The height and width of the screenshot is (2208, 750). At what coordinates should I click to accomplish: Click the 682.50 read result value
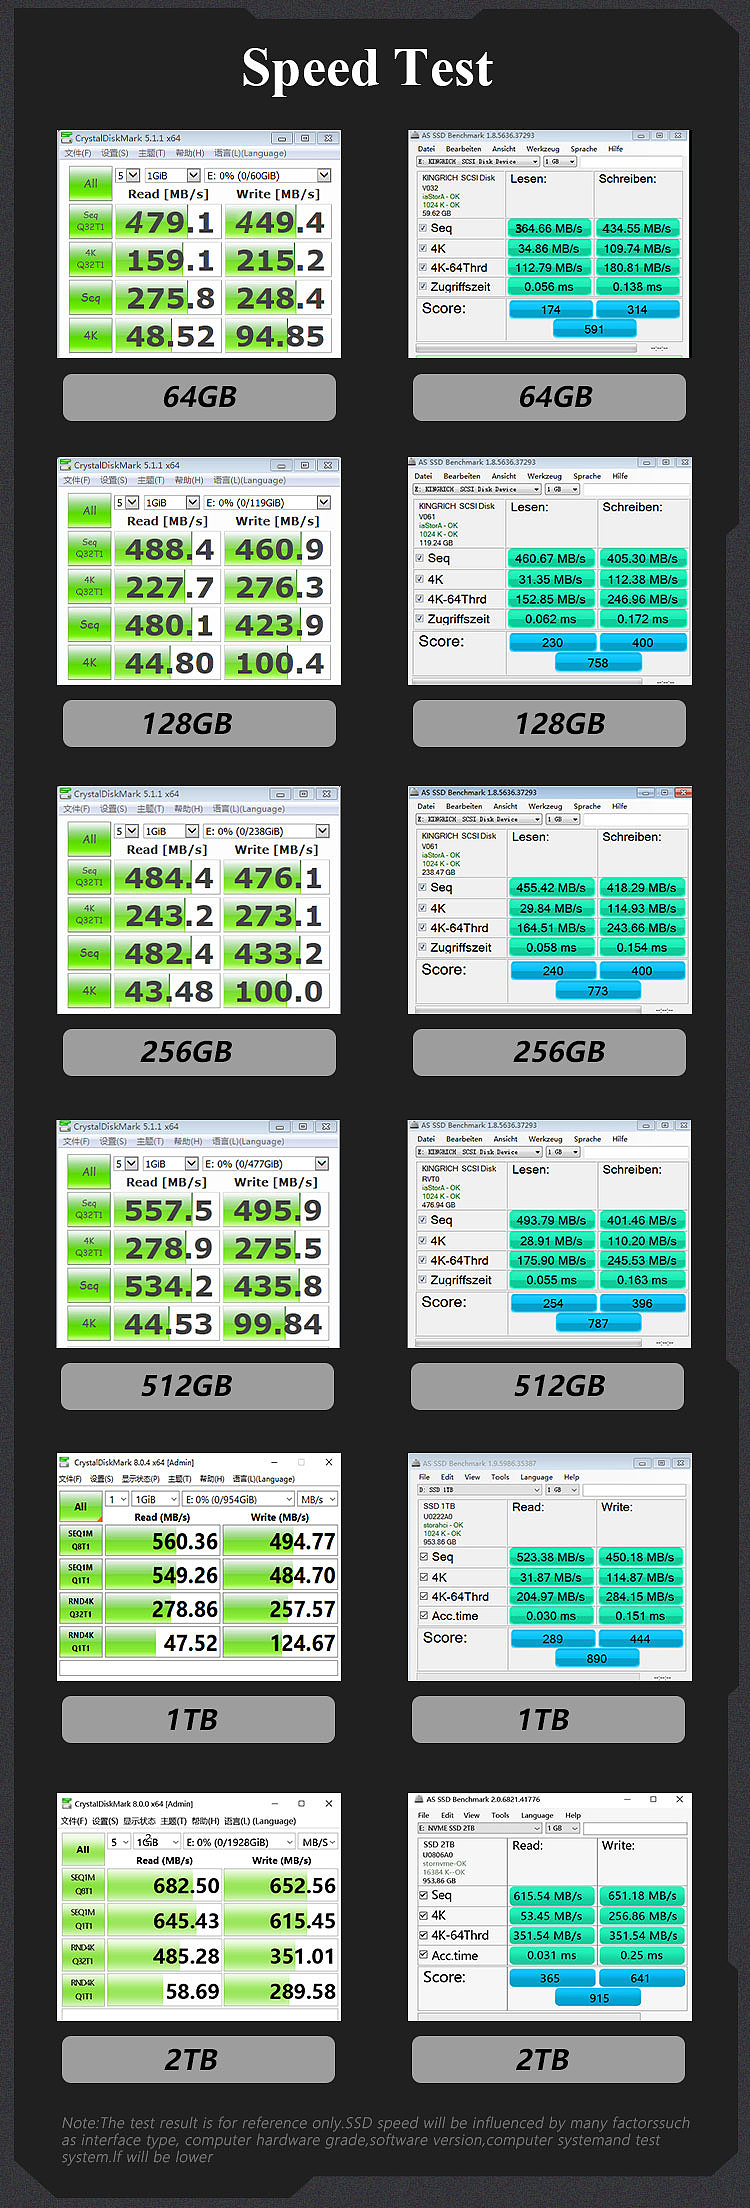click(186, 1885)
